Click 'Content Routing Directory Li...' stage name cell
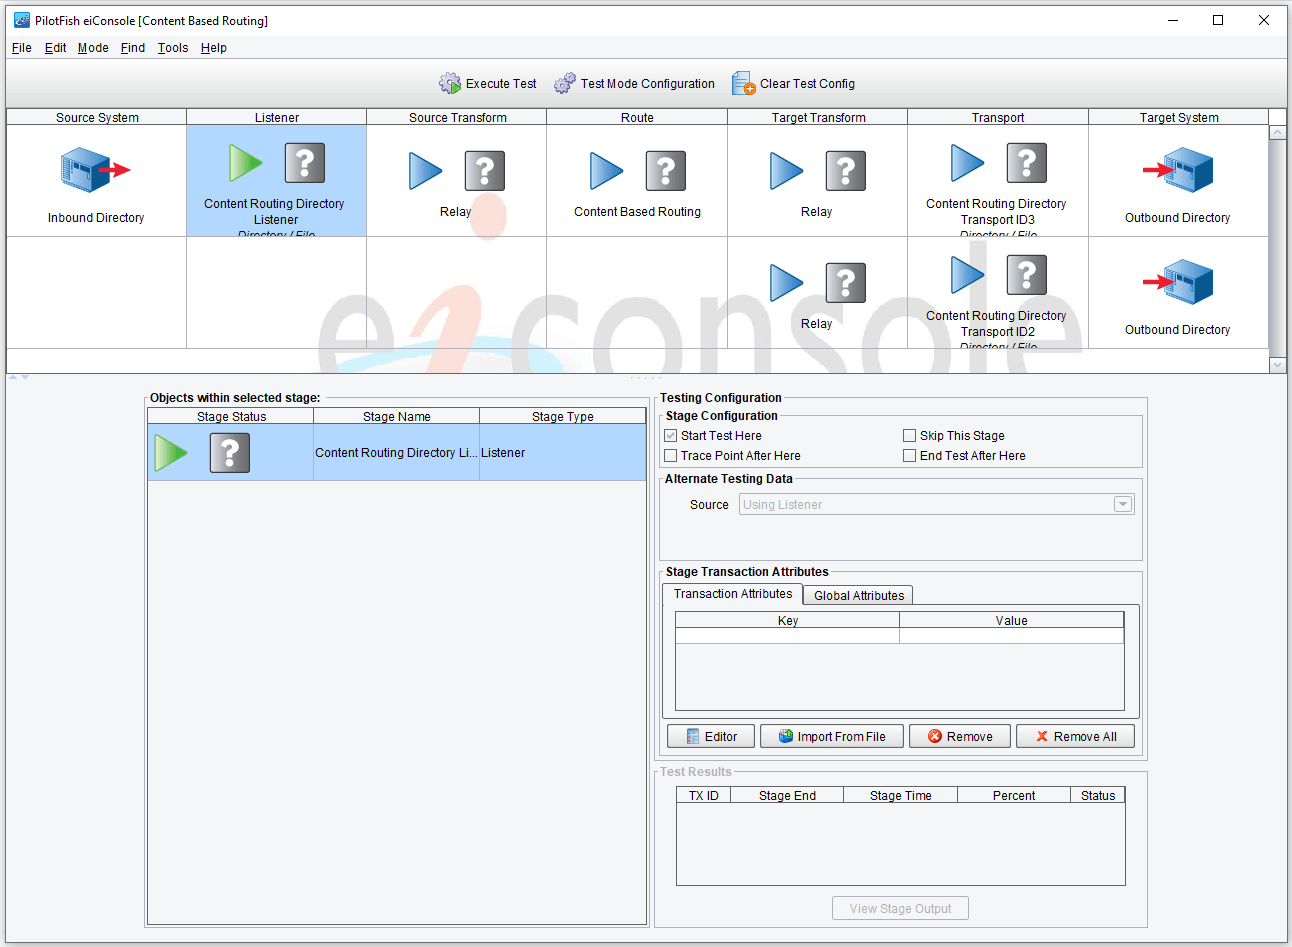Image resolution: width=1292 pixels, height=947 pixels. tap(396, 453)
